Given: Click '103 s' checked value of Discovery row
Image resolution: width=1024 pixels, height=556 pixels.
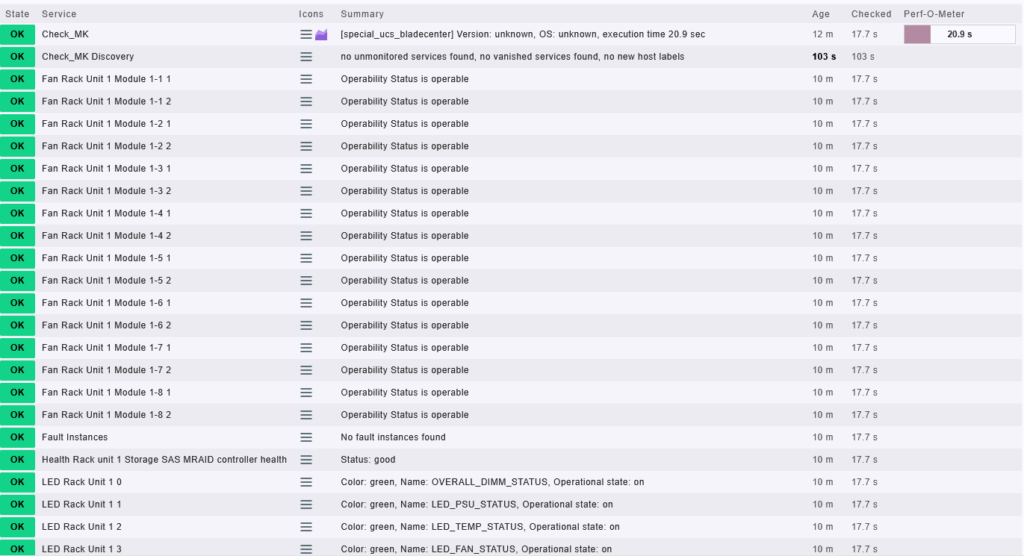Looking at the screenshot, I should [x=863, y=56].
